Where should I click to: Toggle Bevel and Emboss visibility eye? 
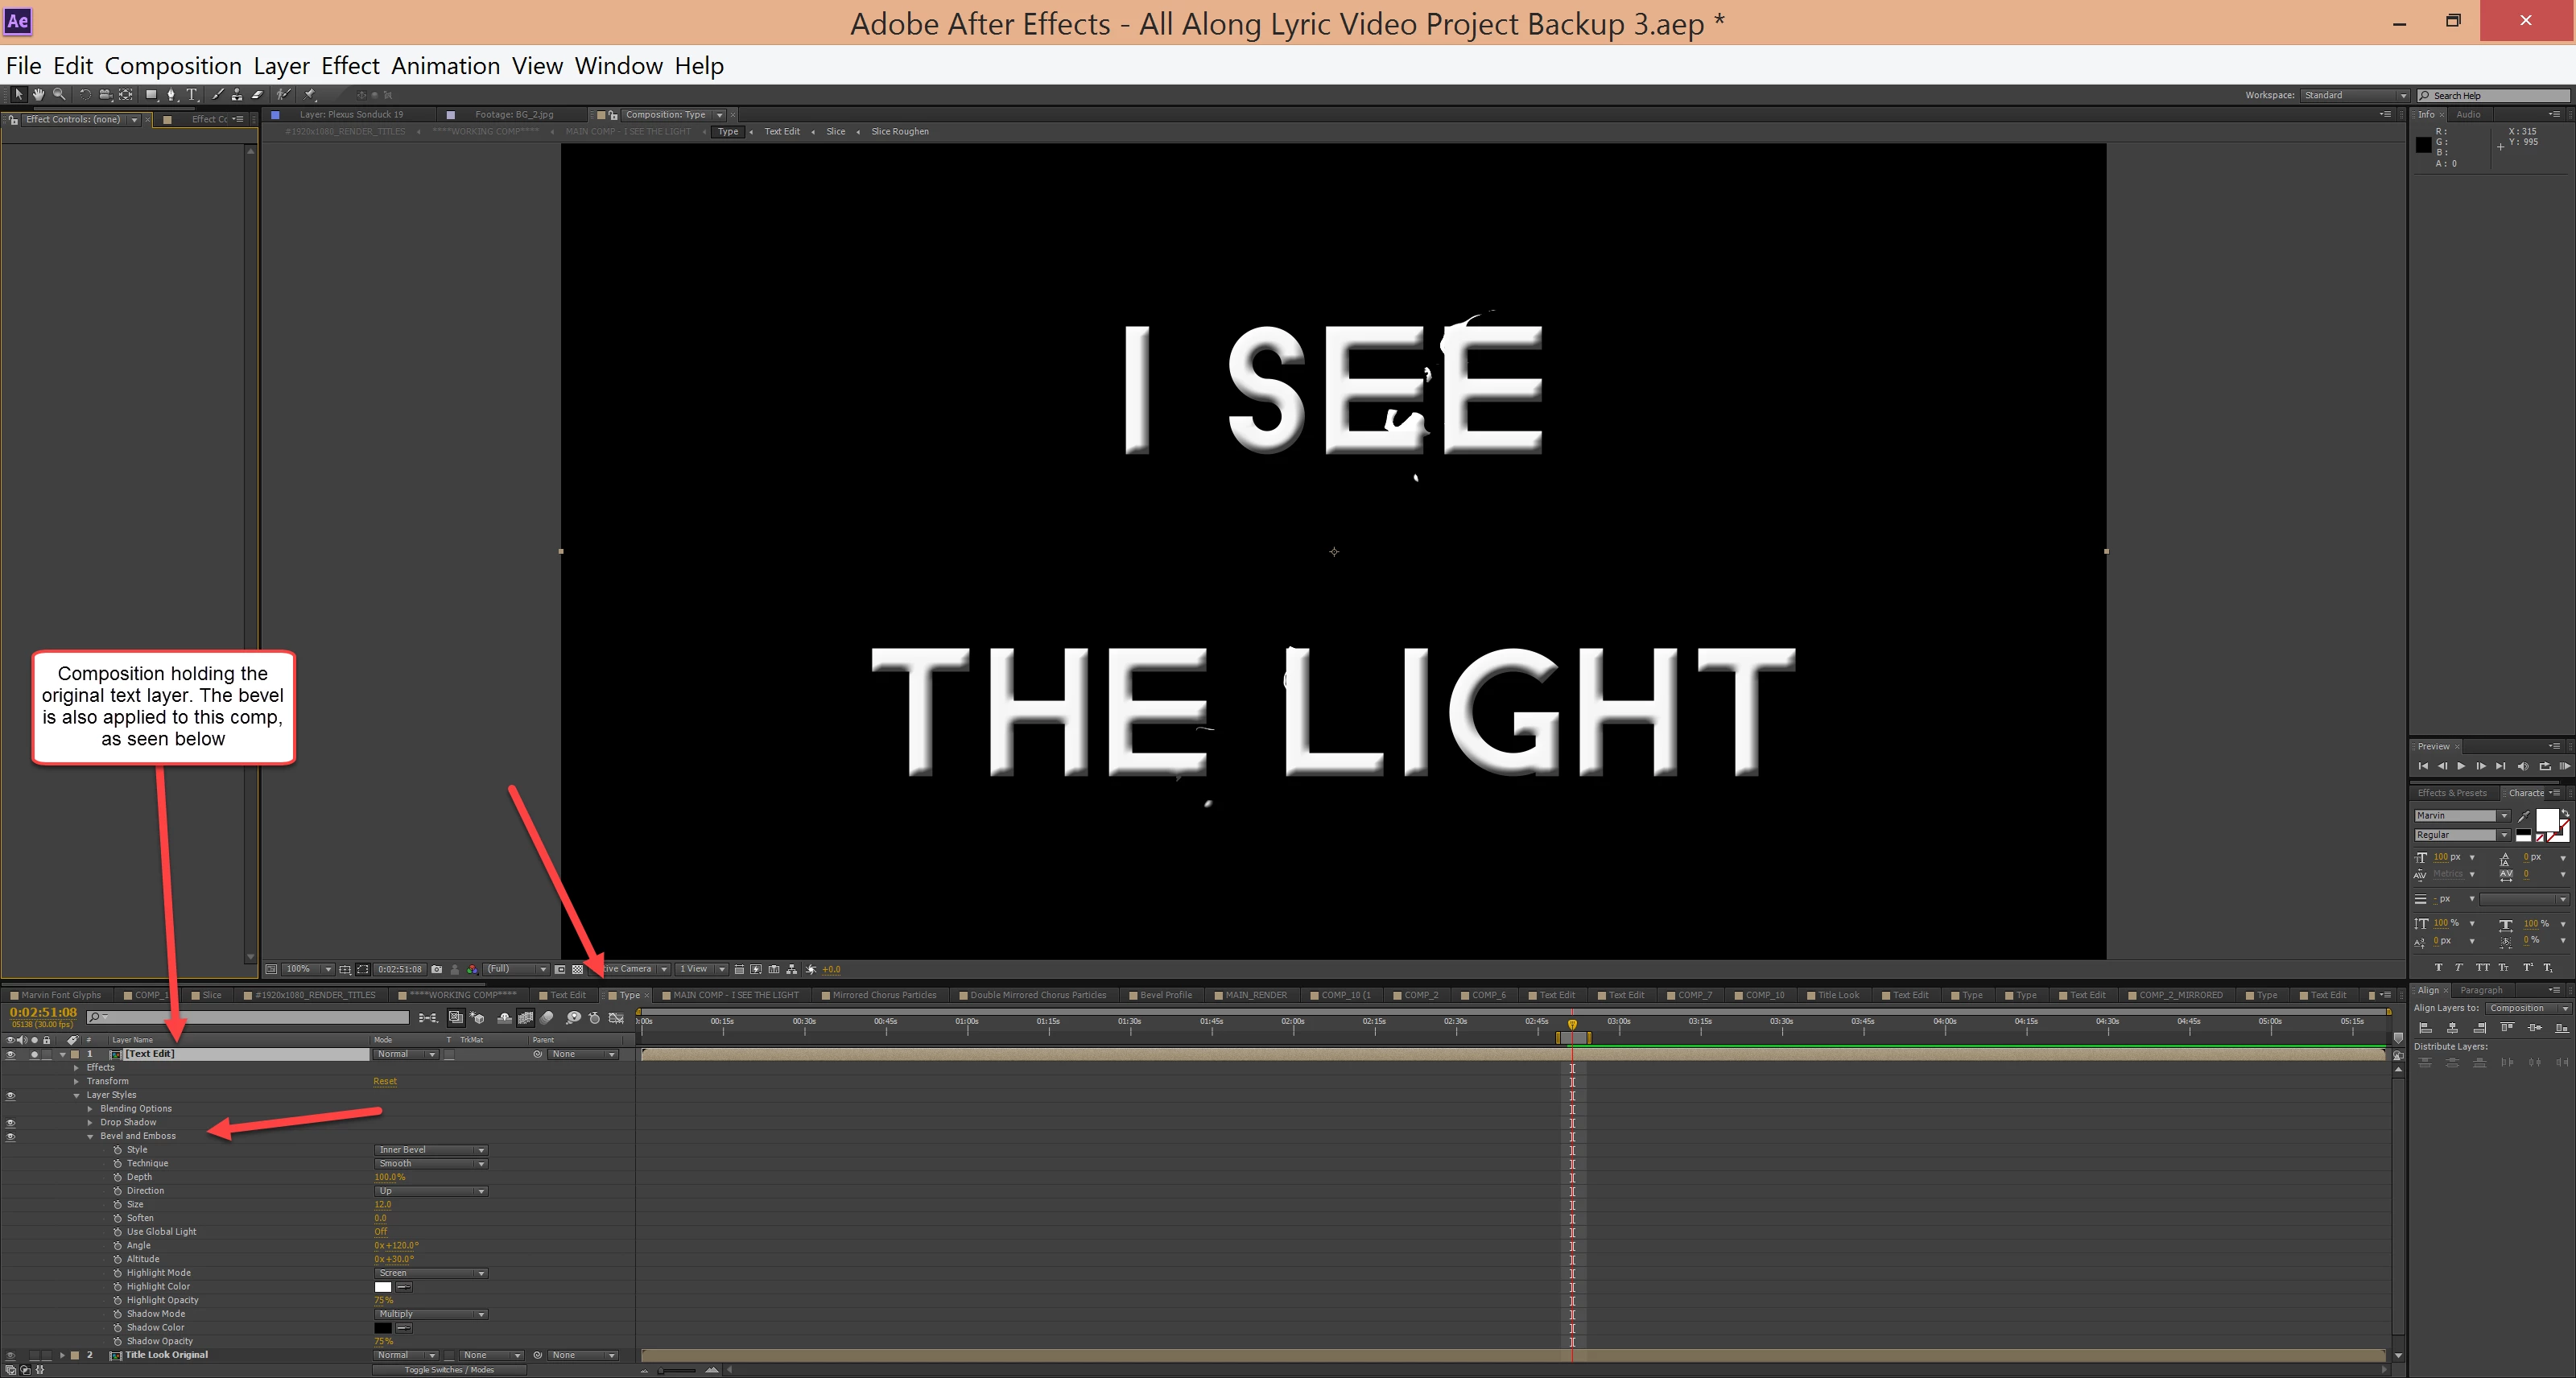click(x=11, y=1137)
